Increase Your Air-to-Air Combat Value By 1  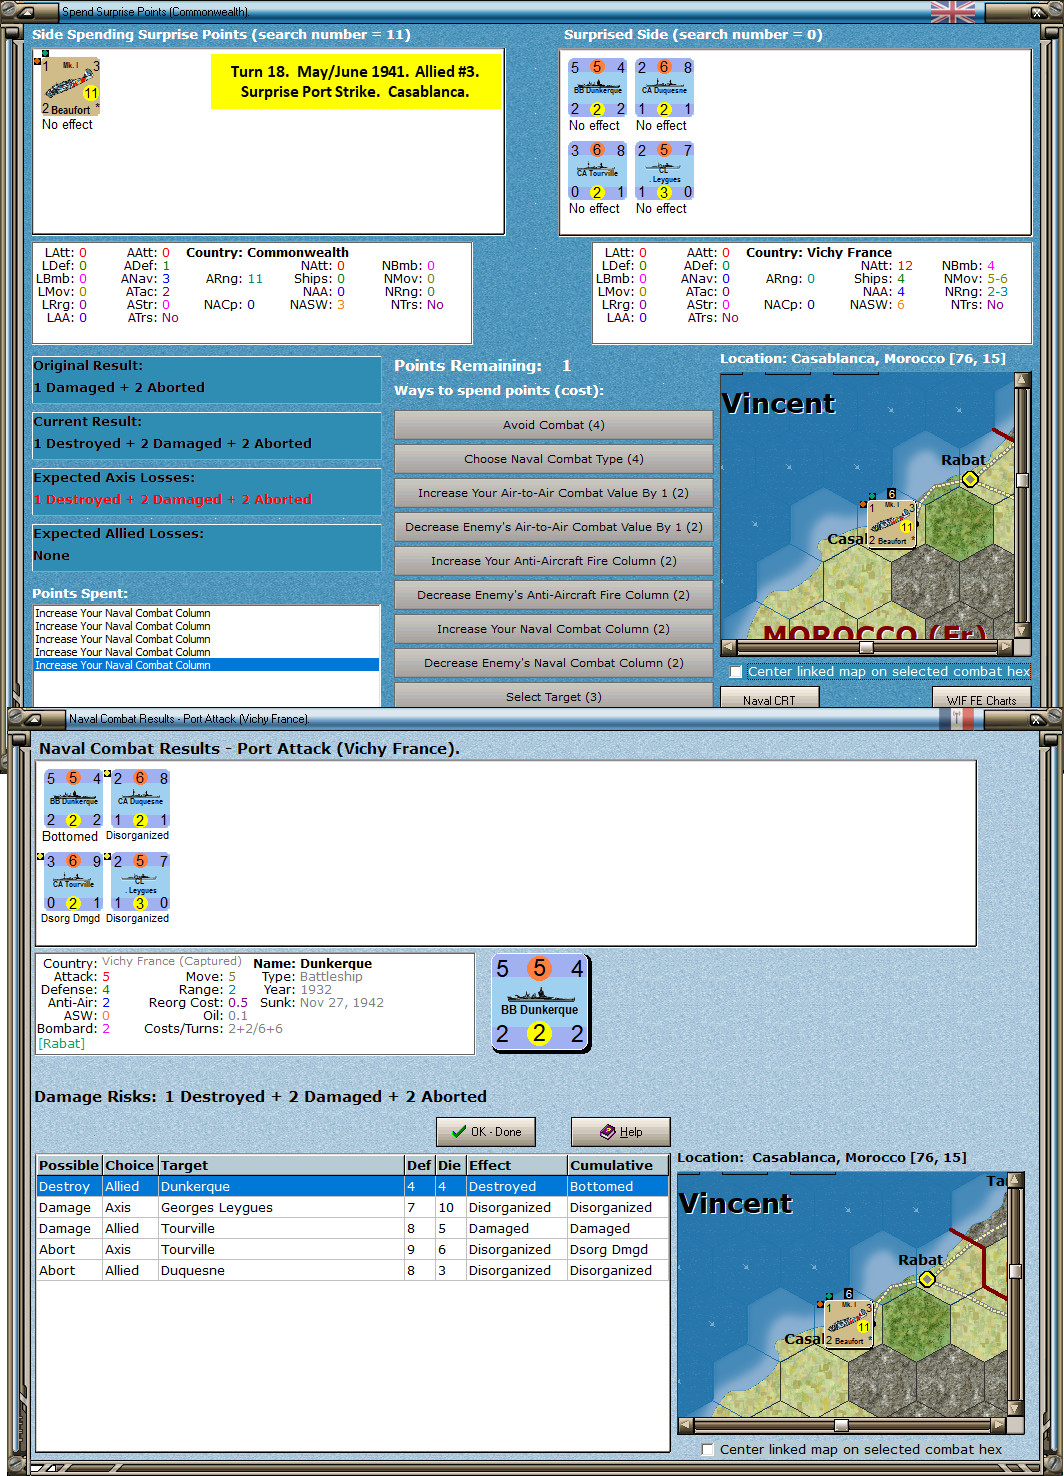coord(553,493)
